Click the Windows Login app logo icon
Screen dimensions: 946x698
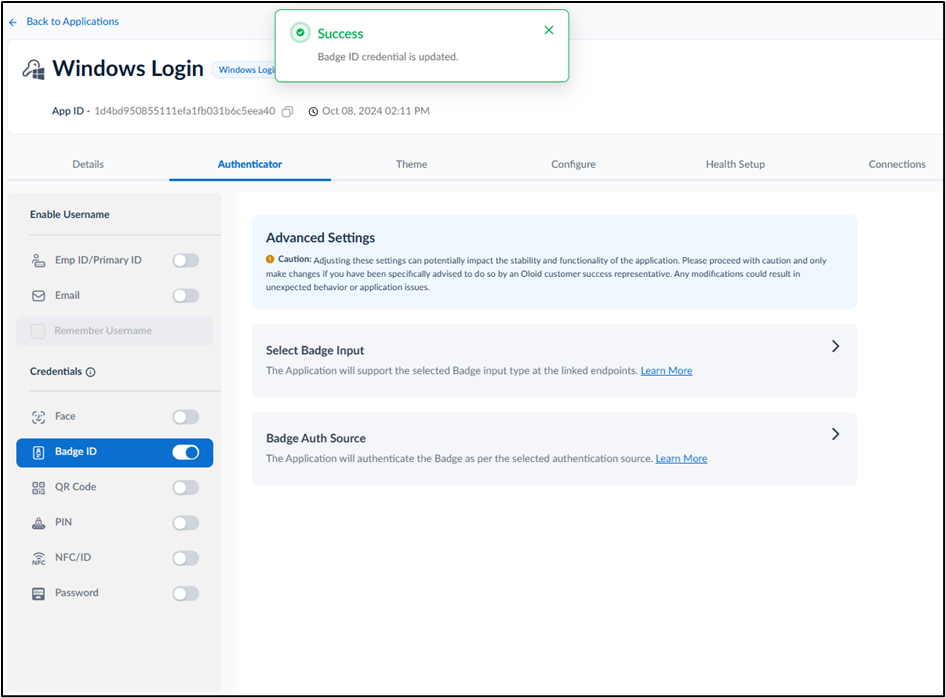click(x=34, y=69)
